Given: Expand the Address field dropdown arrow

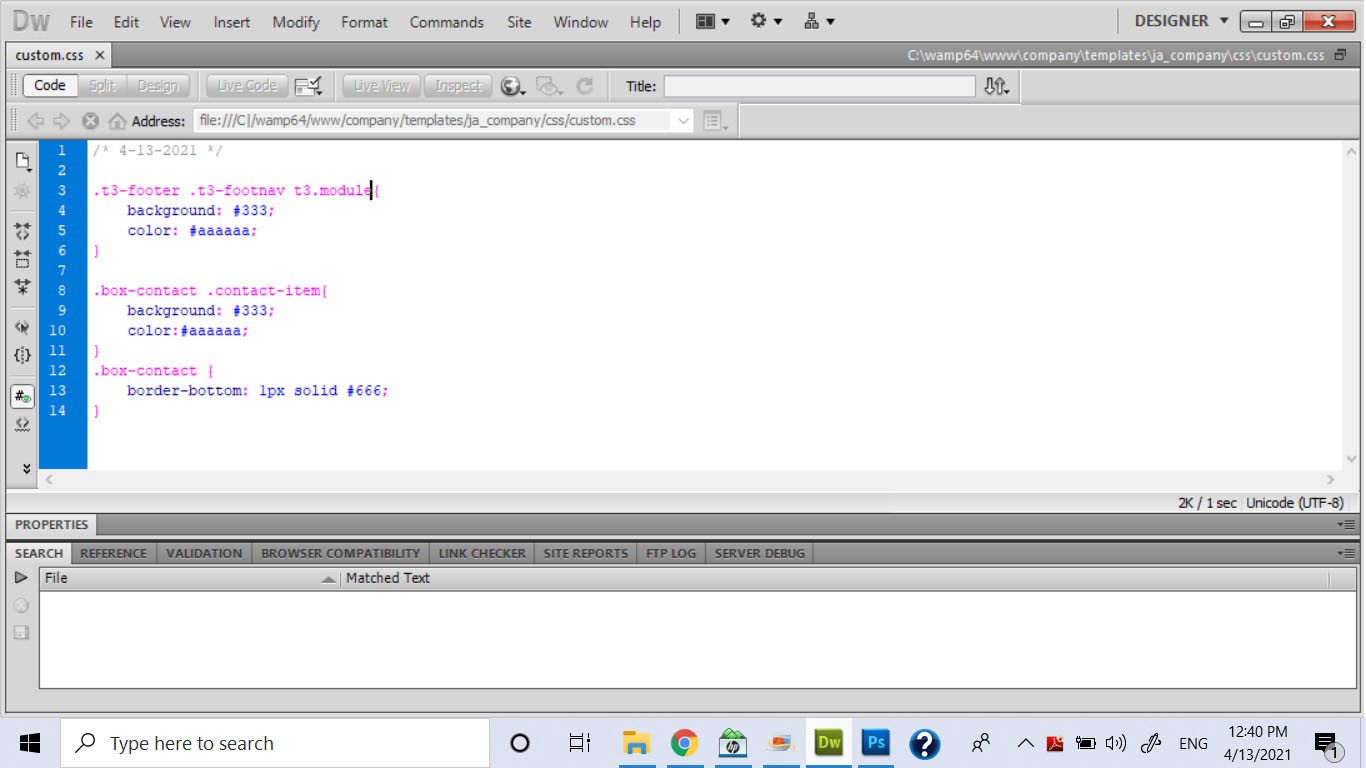Looking at the screenshot, I should [683, 121].
